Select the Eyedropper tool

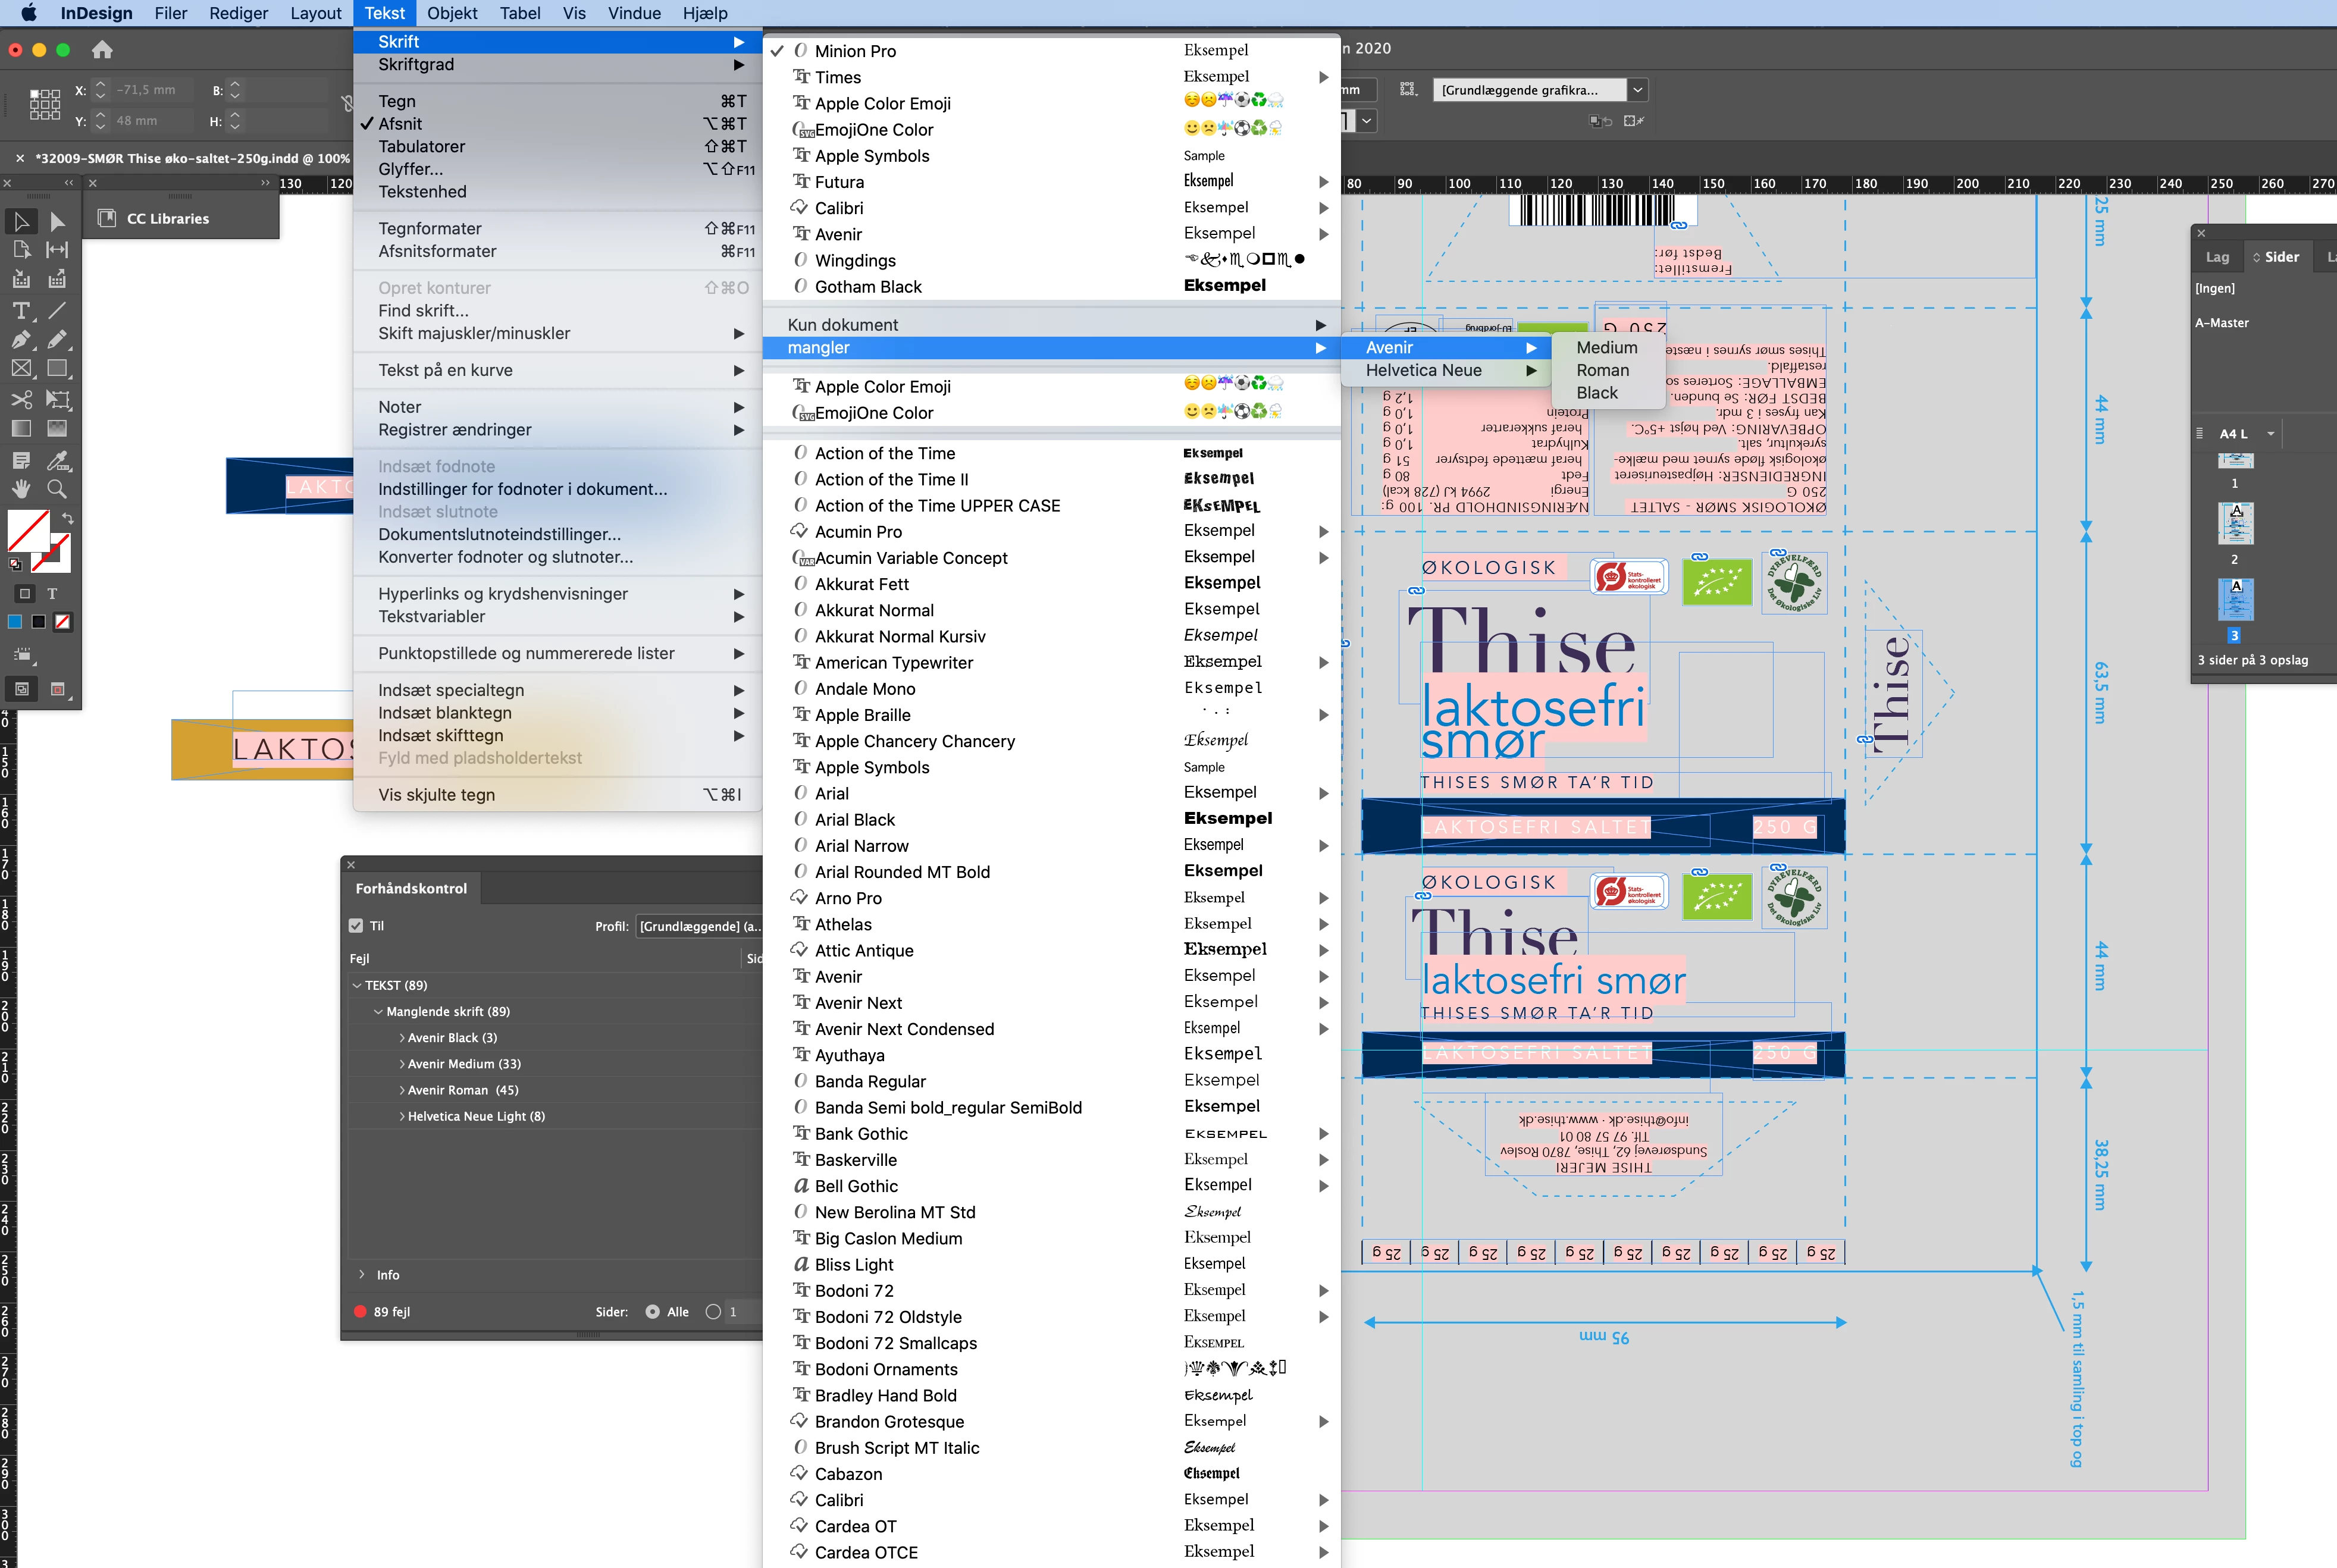click(x=57, y=460)
